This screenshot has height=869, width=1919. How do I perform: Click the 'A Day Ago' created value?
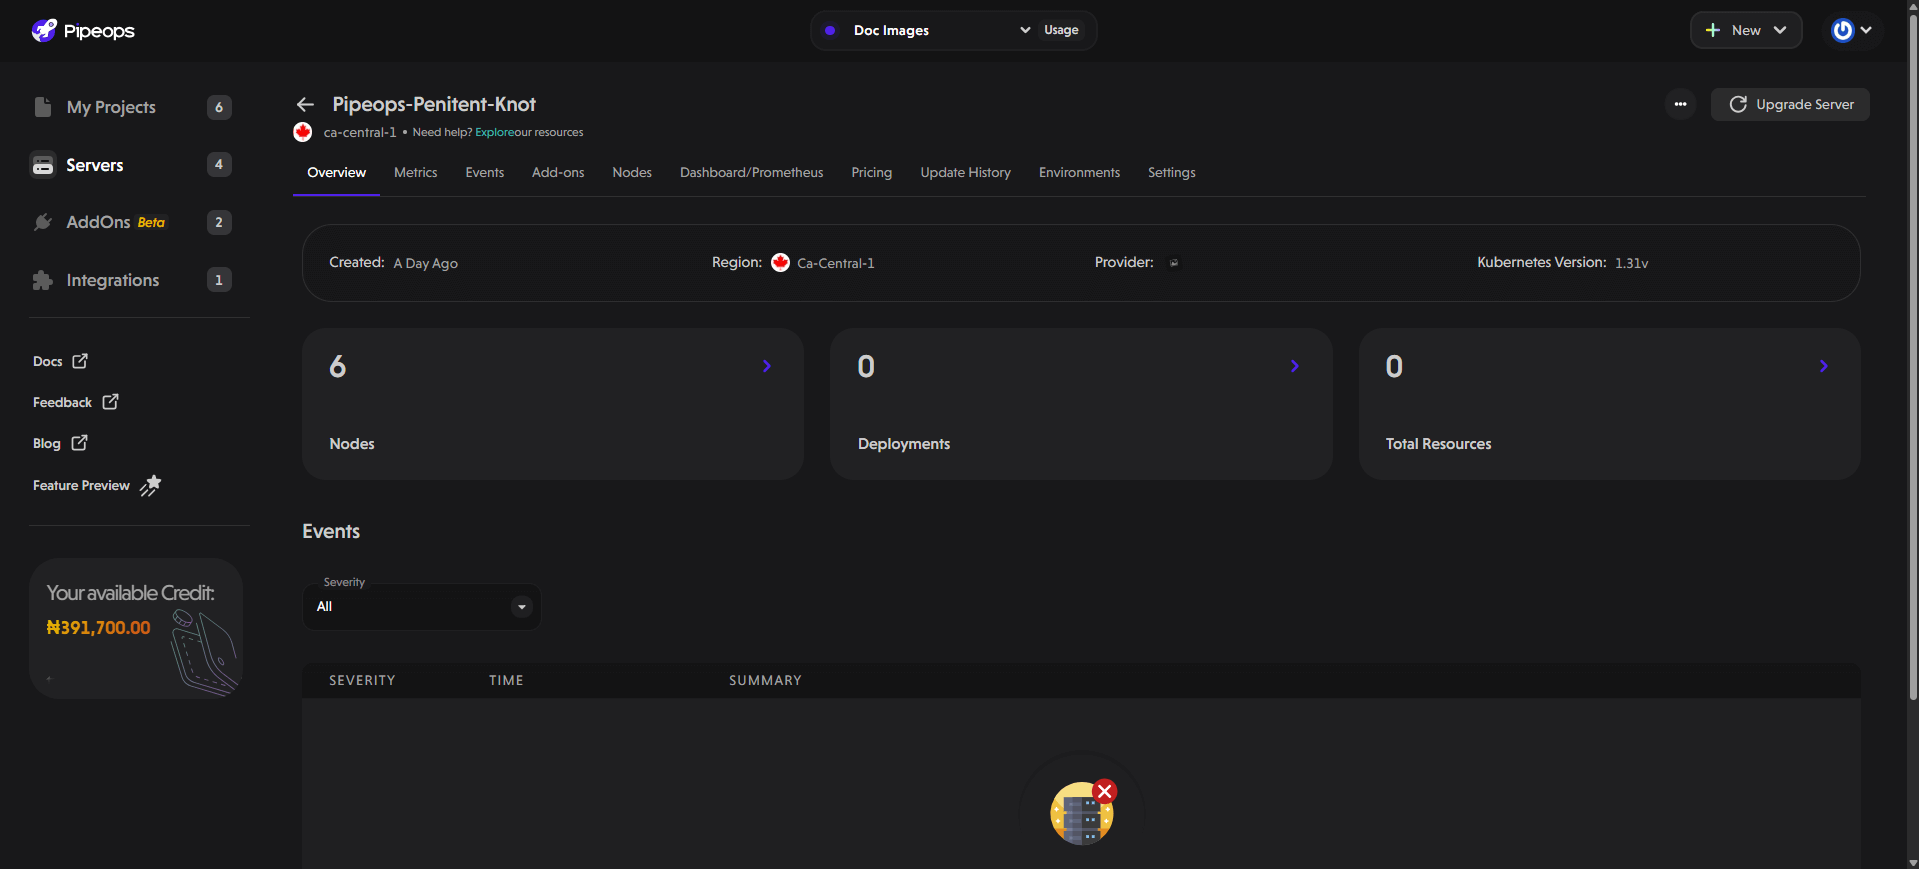425,263
